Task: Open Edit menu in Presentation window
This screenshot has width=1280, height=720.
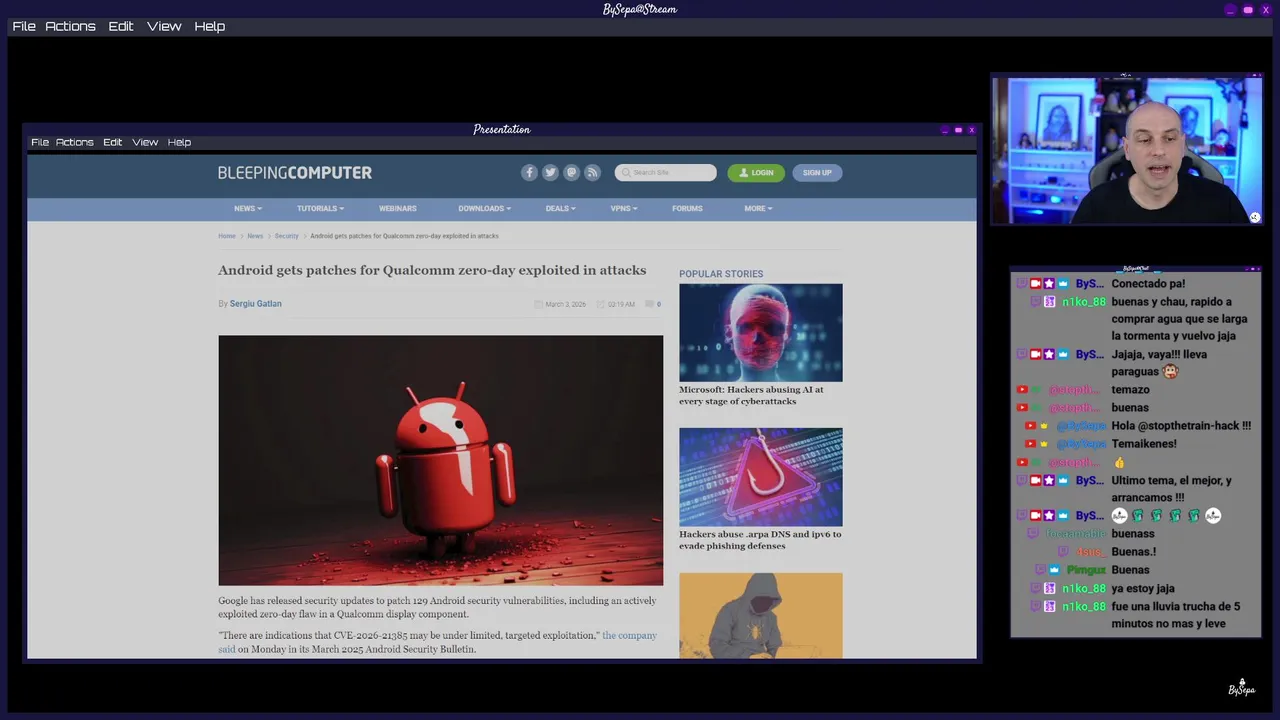Action: tap(113, 142)
